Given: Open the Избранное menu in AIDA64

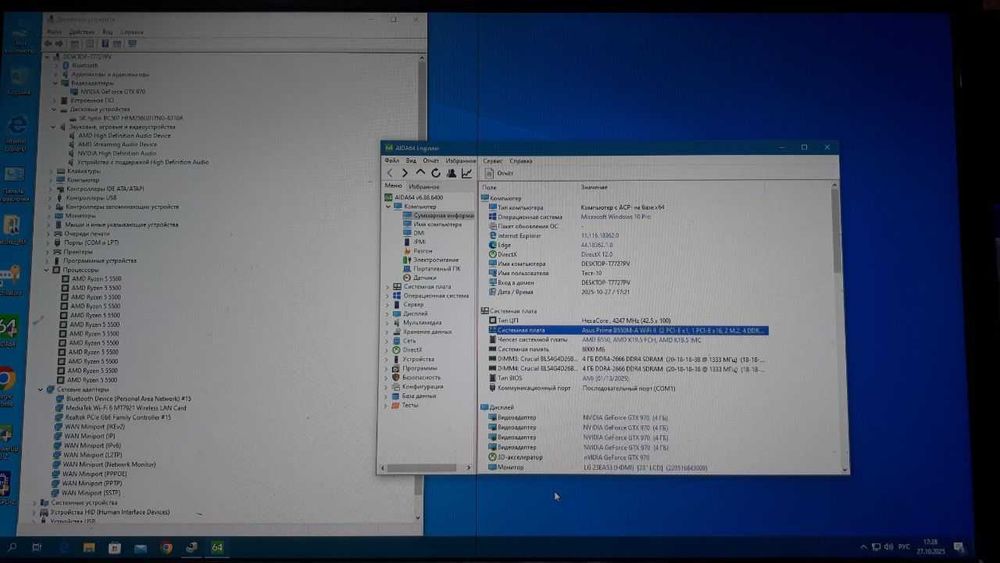Looking at the screenshot, I should [460, 161].
